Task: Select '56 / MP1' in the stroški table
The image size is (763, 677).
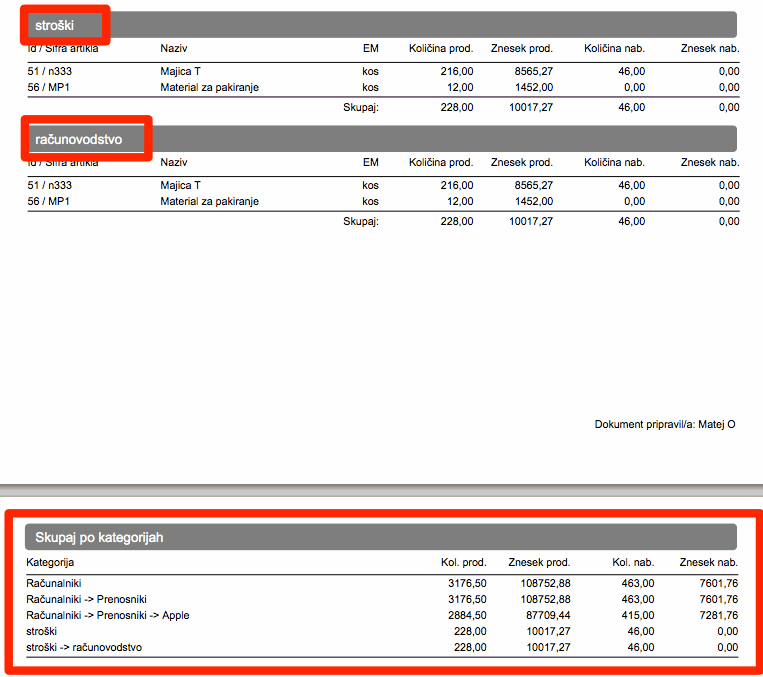Action: (49, 87)
